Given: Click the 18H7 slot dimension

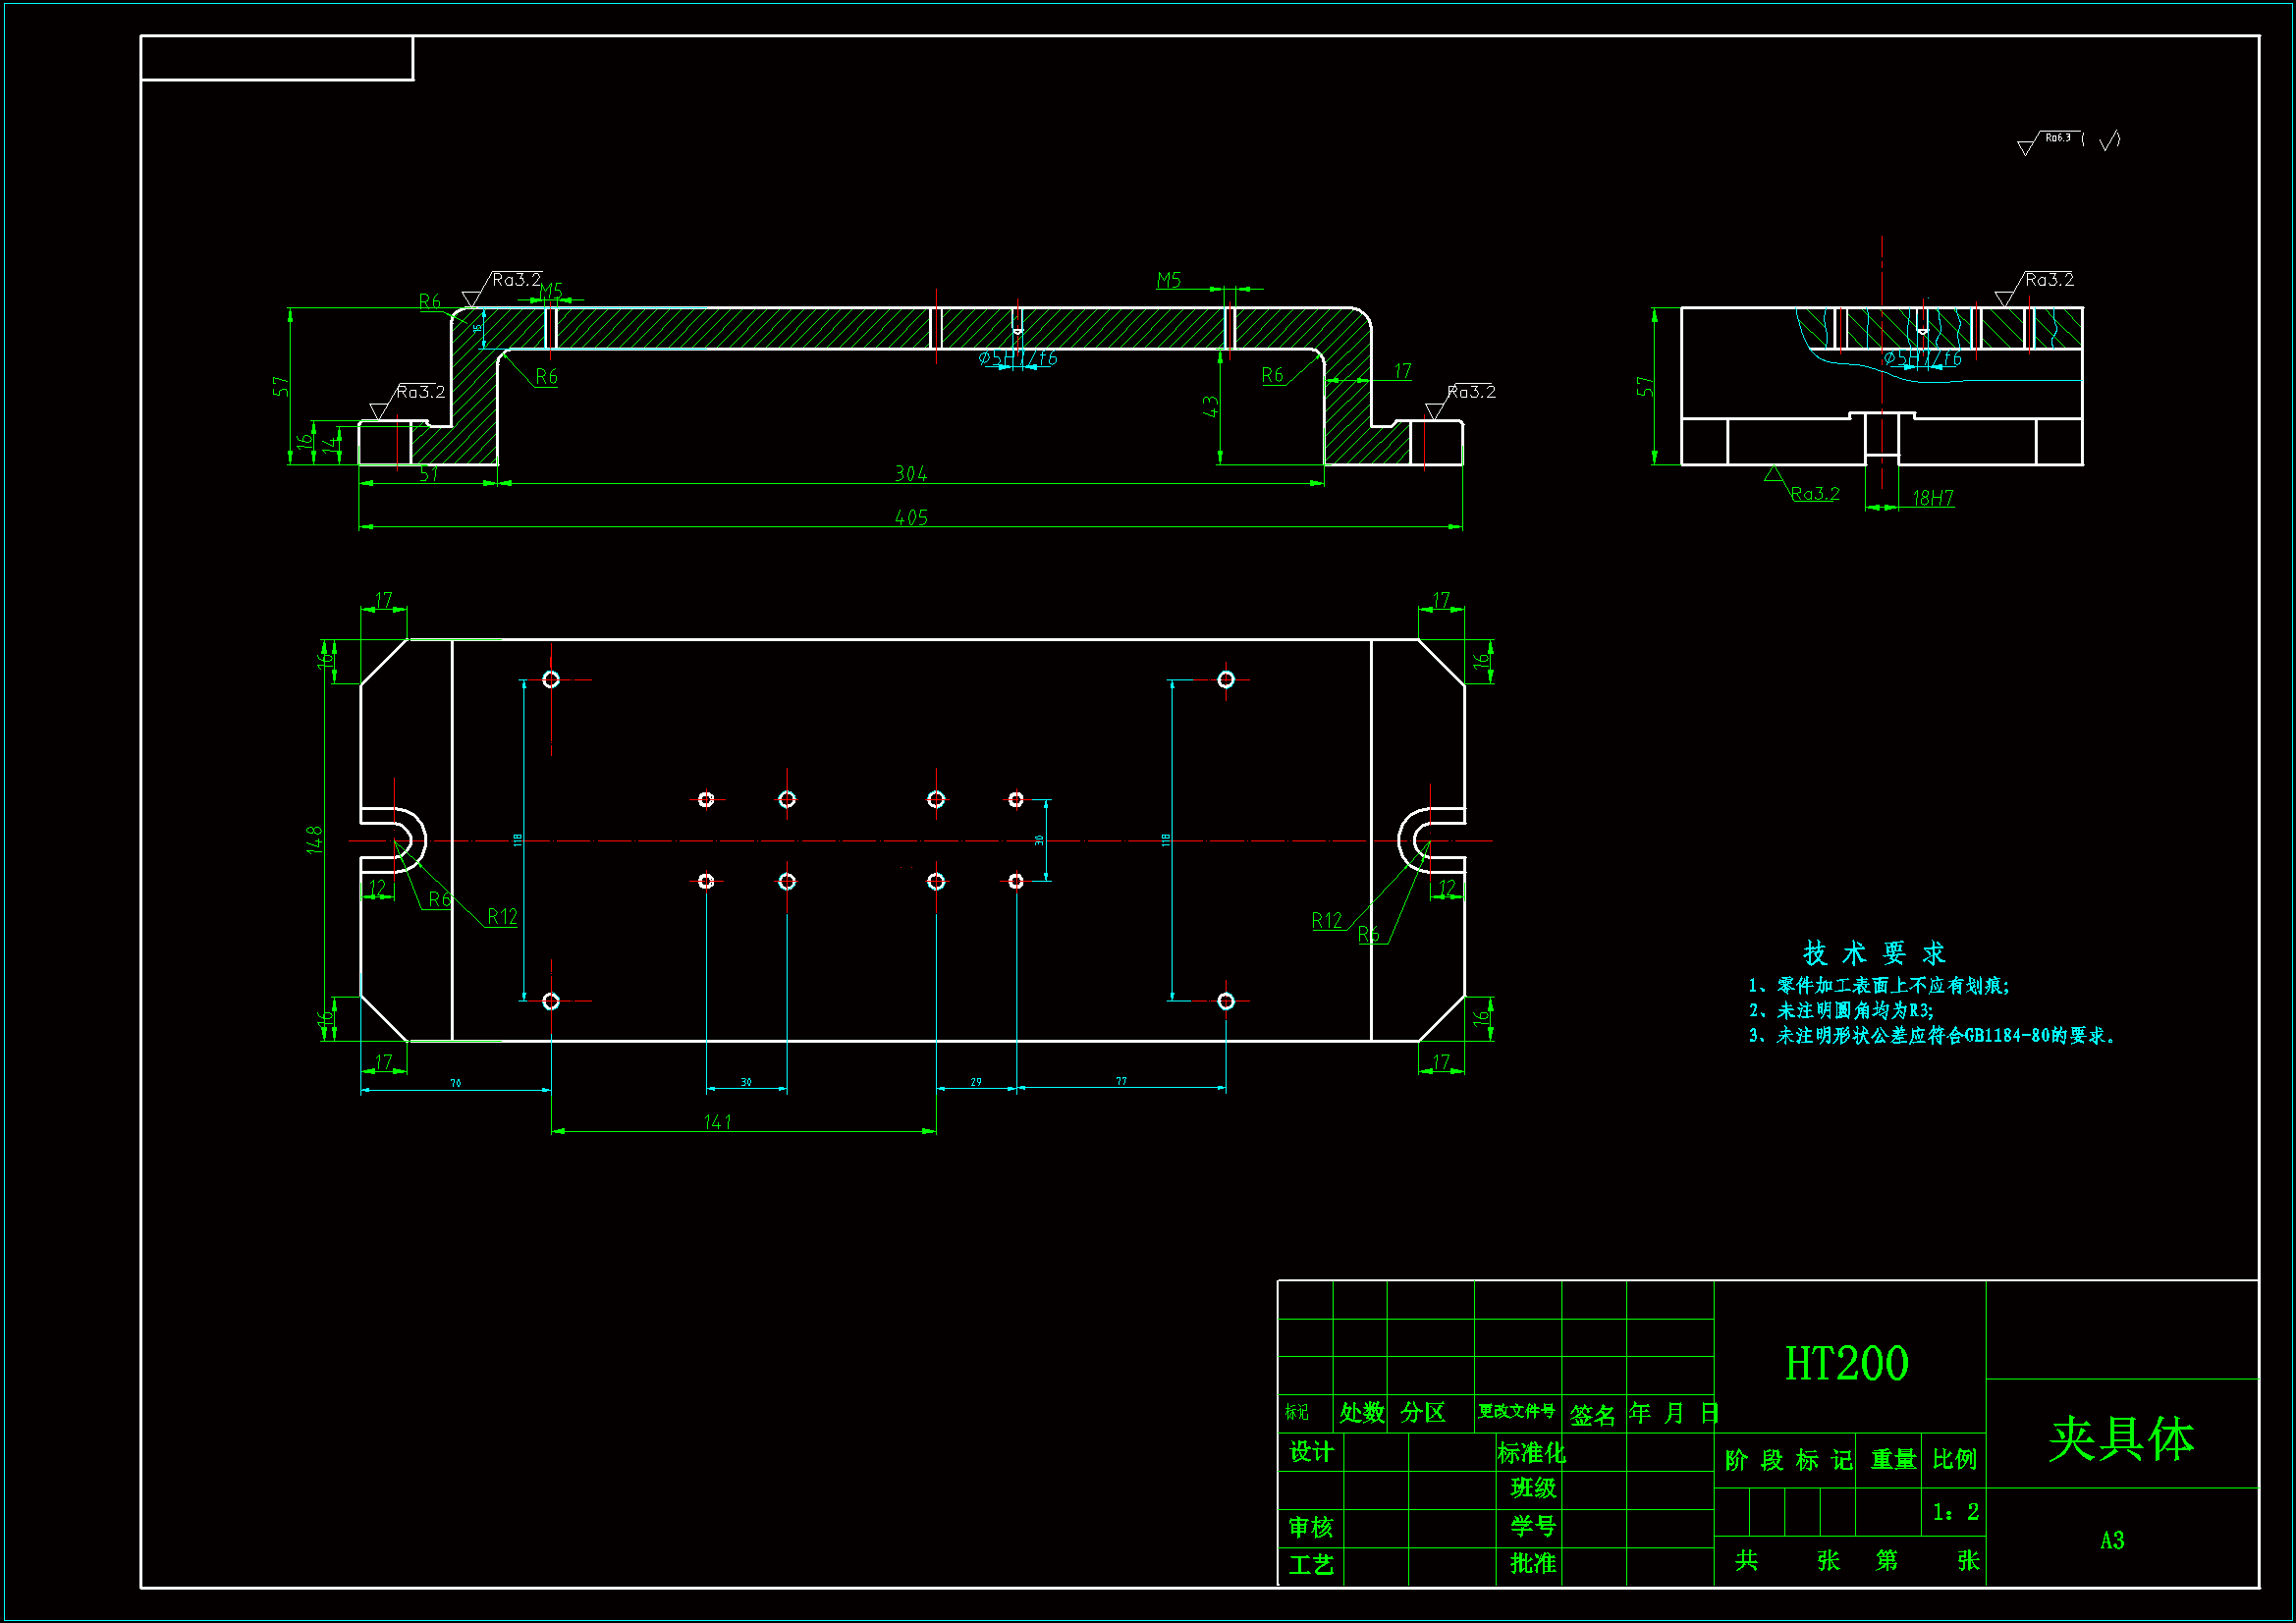Looking at the screenshot, I should point(1932,498).
